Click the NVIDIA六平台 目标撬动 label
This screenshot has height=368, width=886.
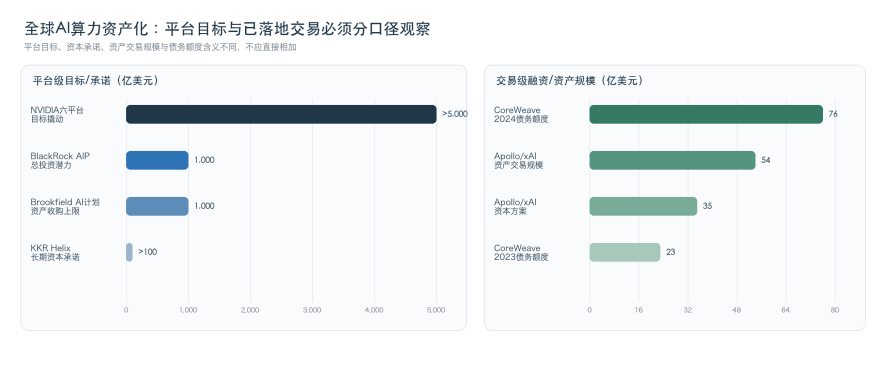pos(57,115)
